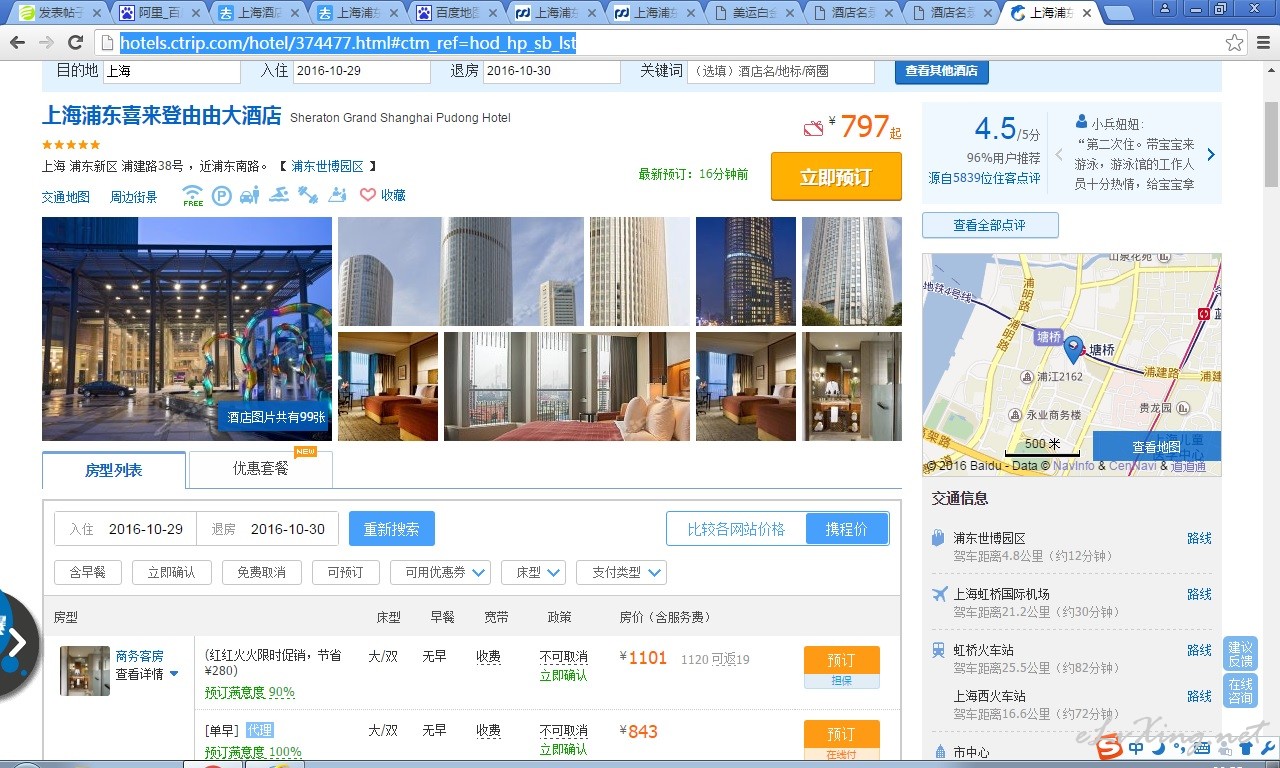Click the Sogou wrench settings icon

pos(1268,748)
